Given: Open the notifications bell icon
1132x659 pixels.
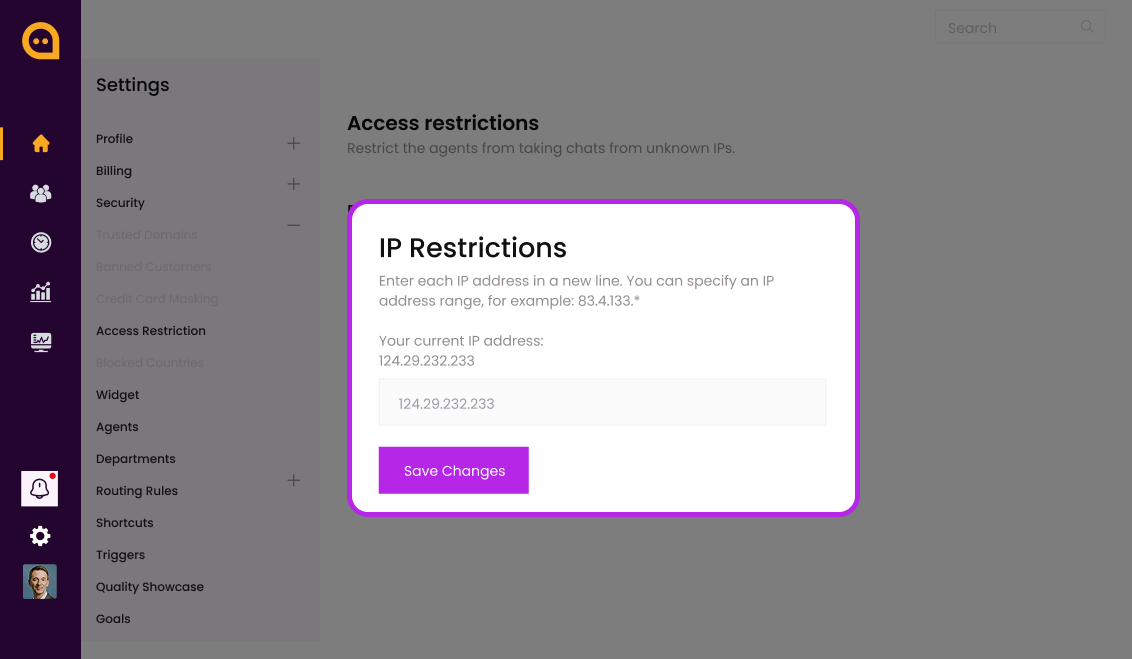Looking at the screenshot, I should click(x=40, y=489).
